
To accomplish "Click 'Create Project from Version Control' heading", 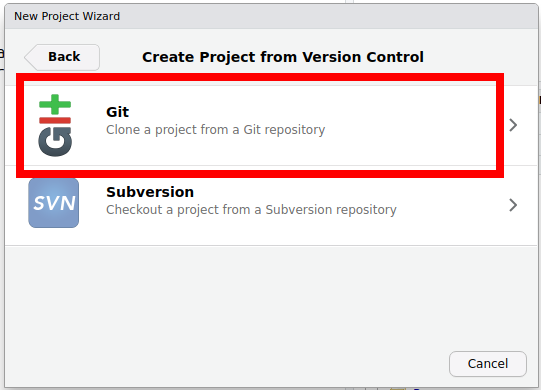I will tap(283, 57).
